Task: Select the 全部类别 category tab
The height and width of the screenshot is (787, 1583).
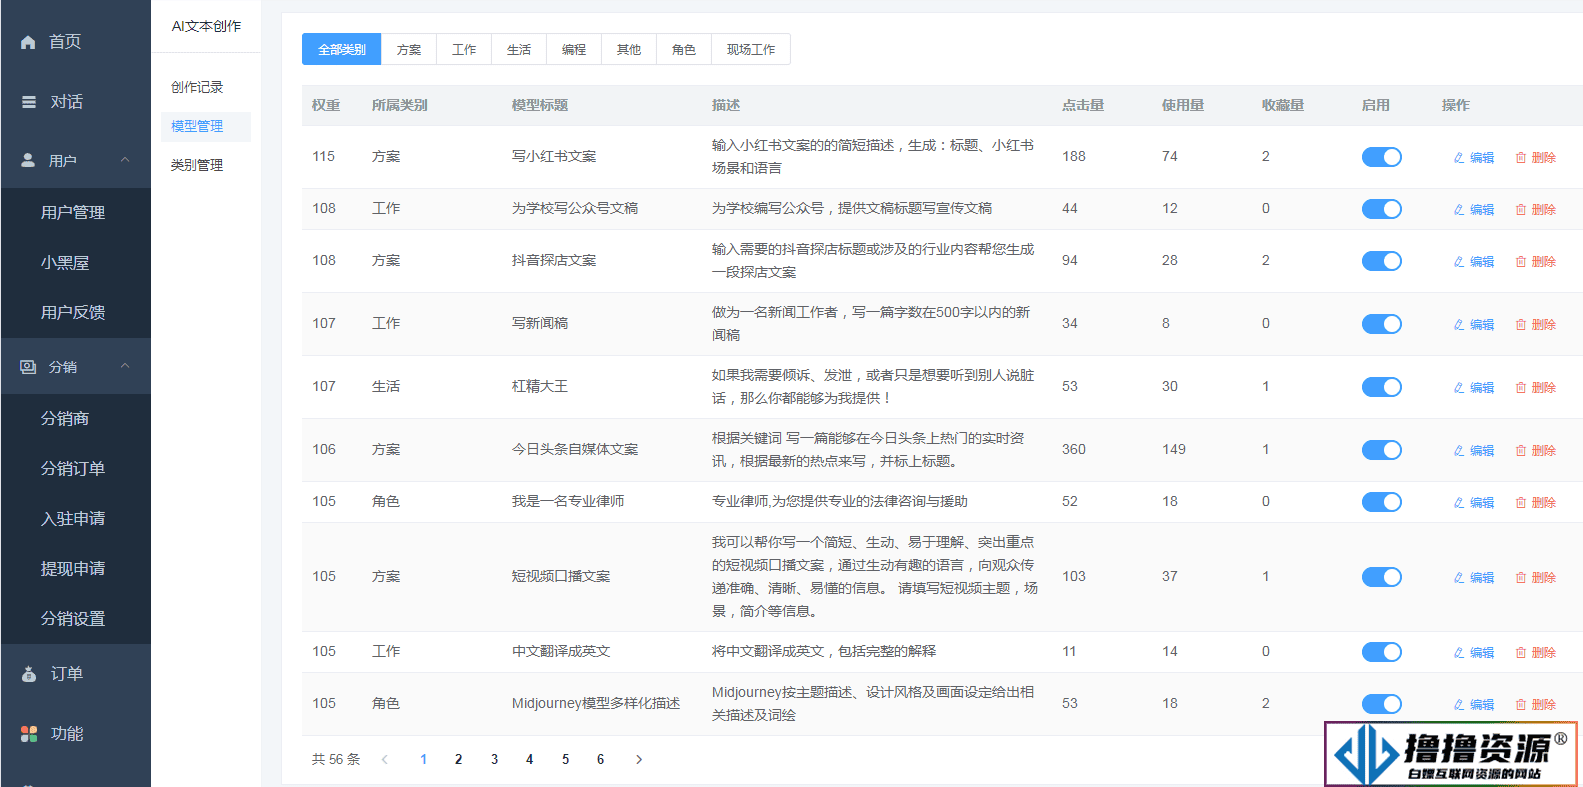Action: [342, 49]
